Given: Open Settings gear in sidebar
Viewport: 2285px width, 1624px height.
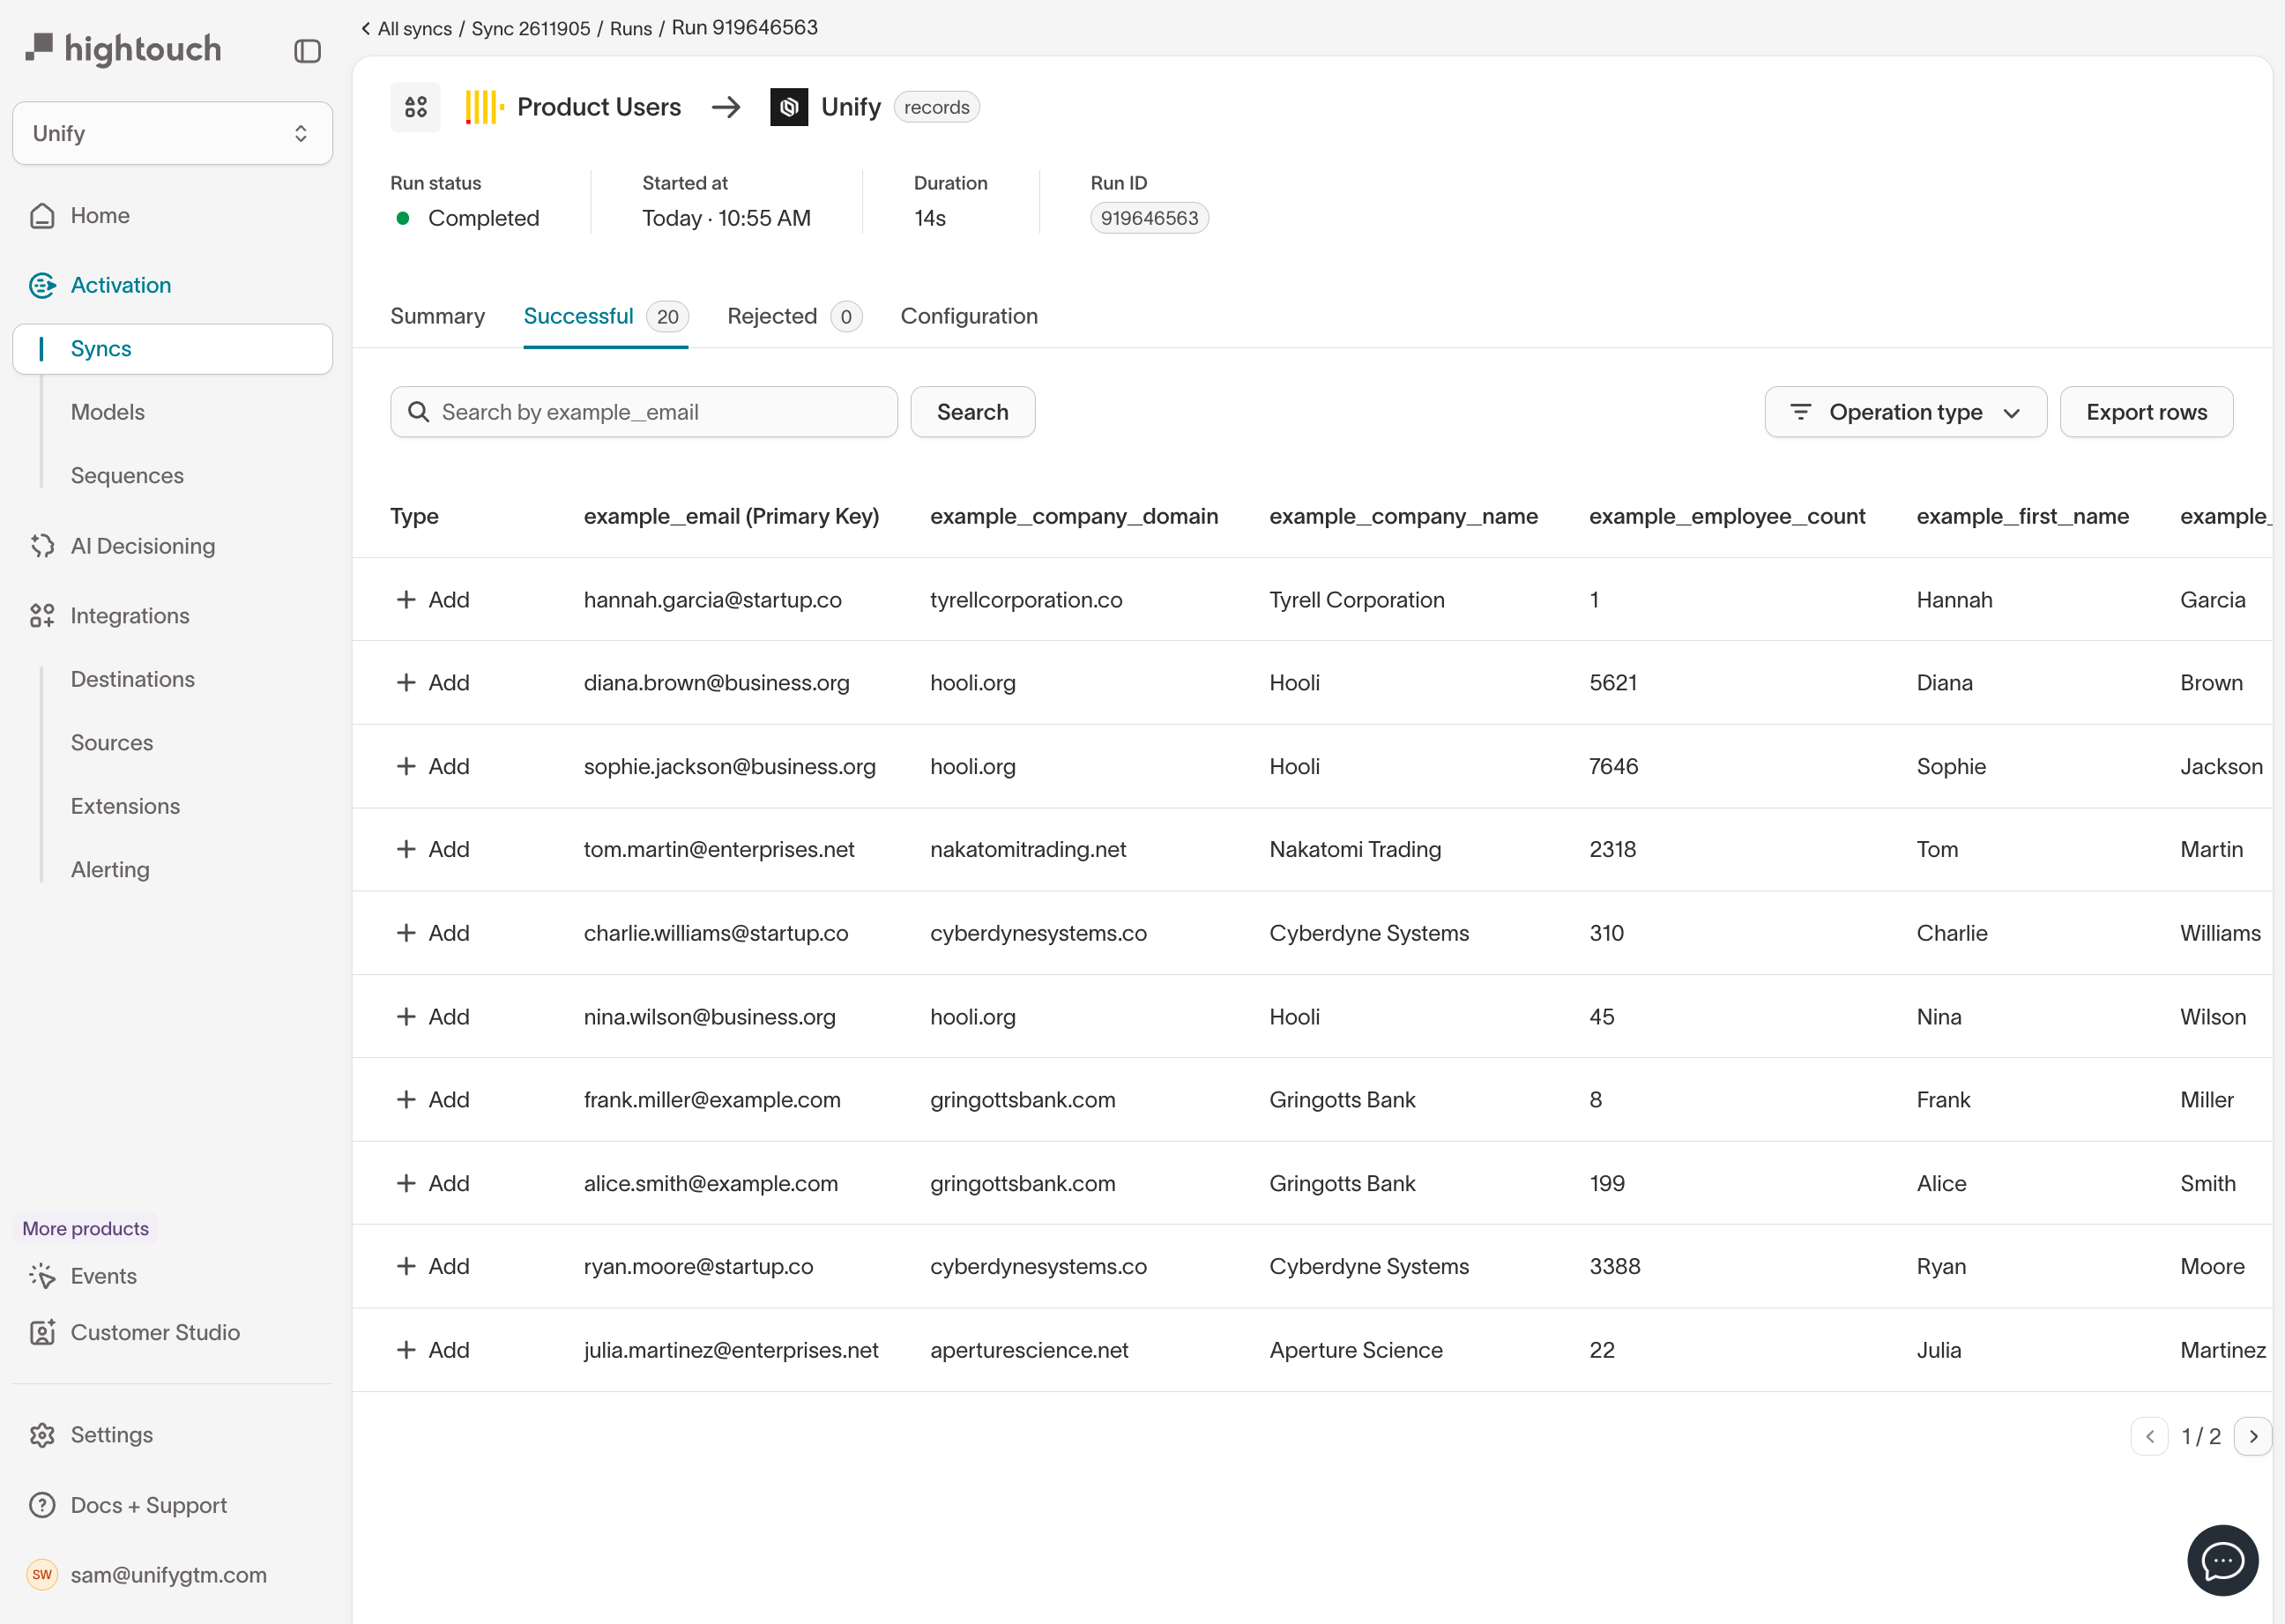Looking at the screenshot, I should (x=42, y=1435).
